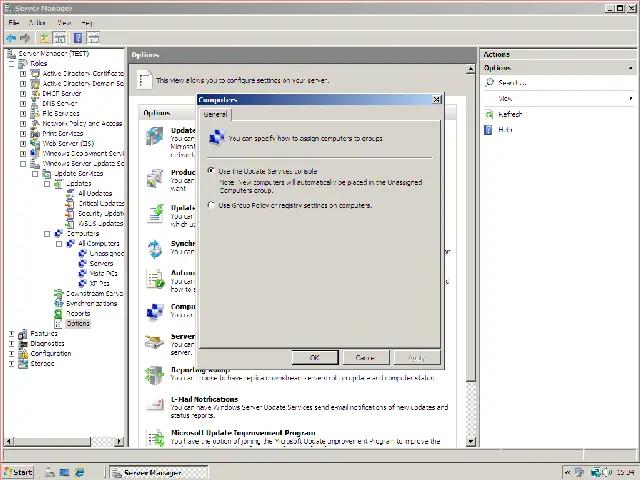This screenshot has width=640, height=480.
Task: Click the options list vertical scrollbar down arrow
Action: [471, 441]
